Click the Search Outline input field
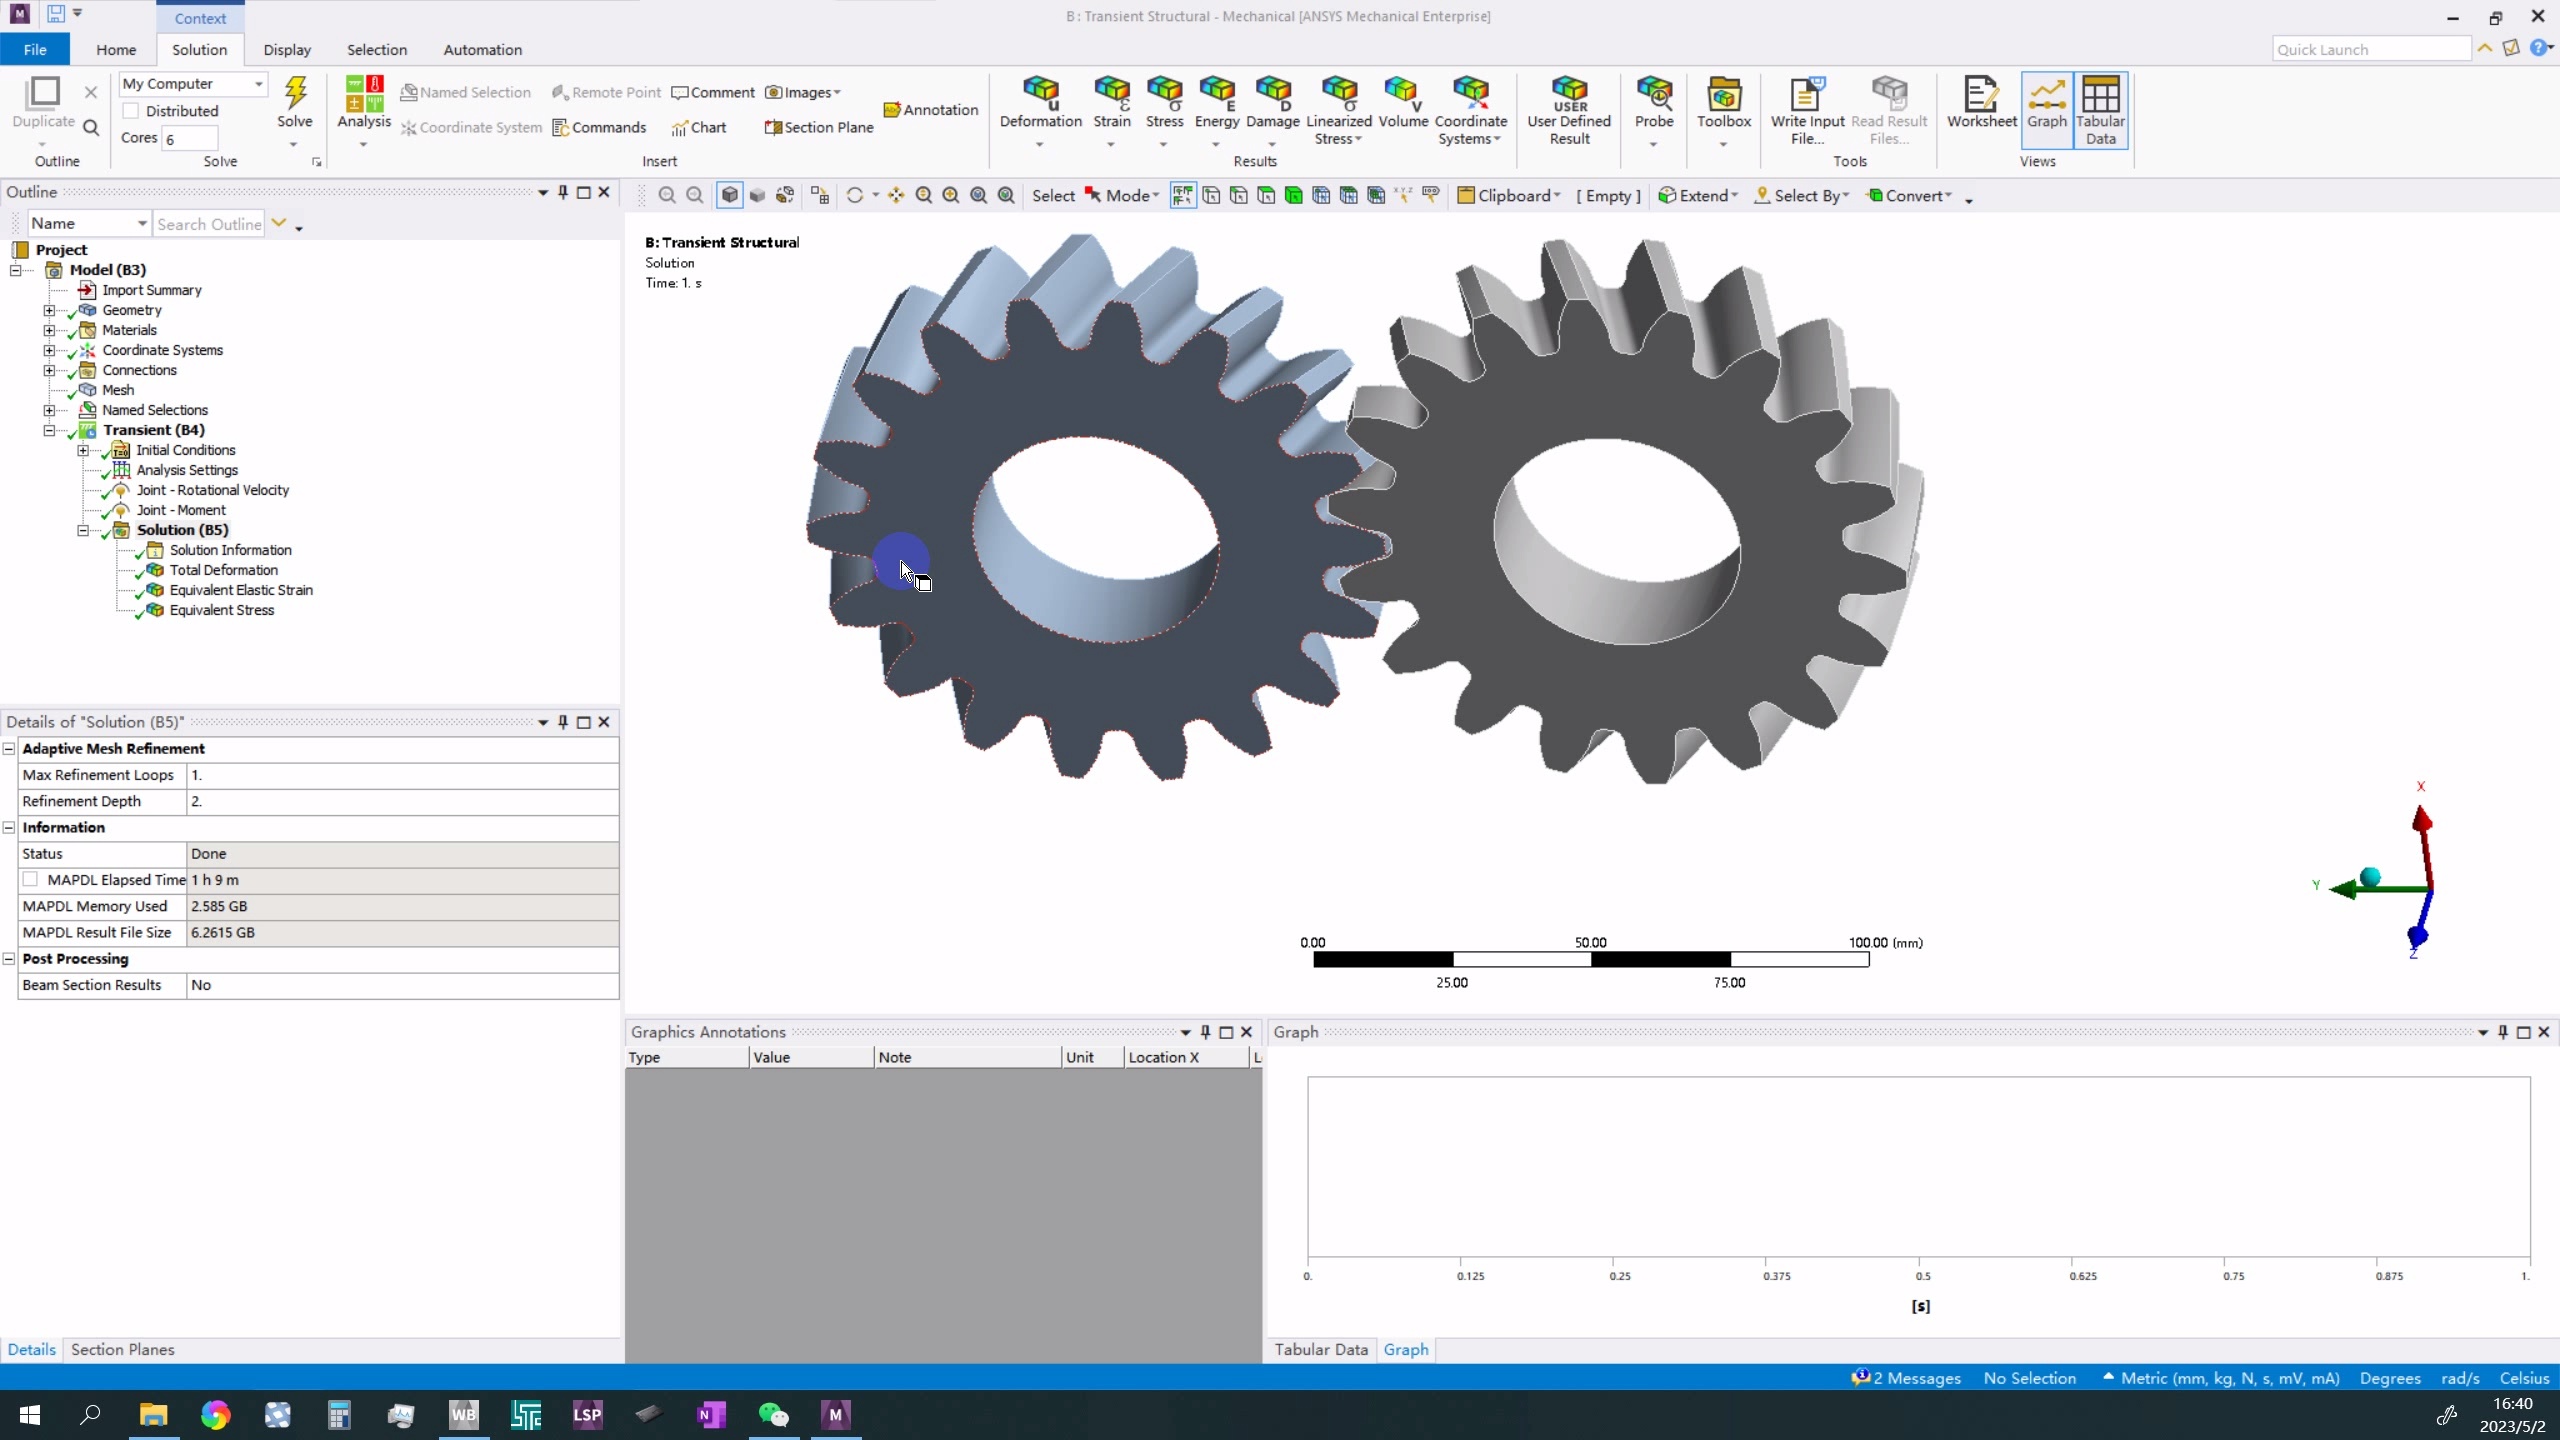This screenshot has width=2560, height=1440. click(208, 224)
